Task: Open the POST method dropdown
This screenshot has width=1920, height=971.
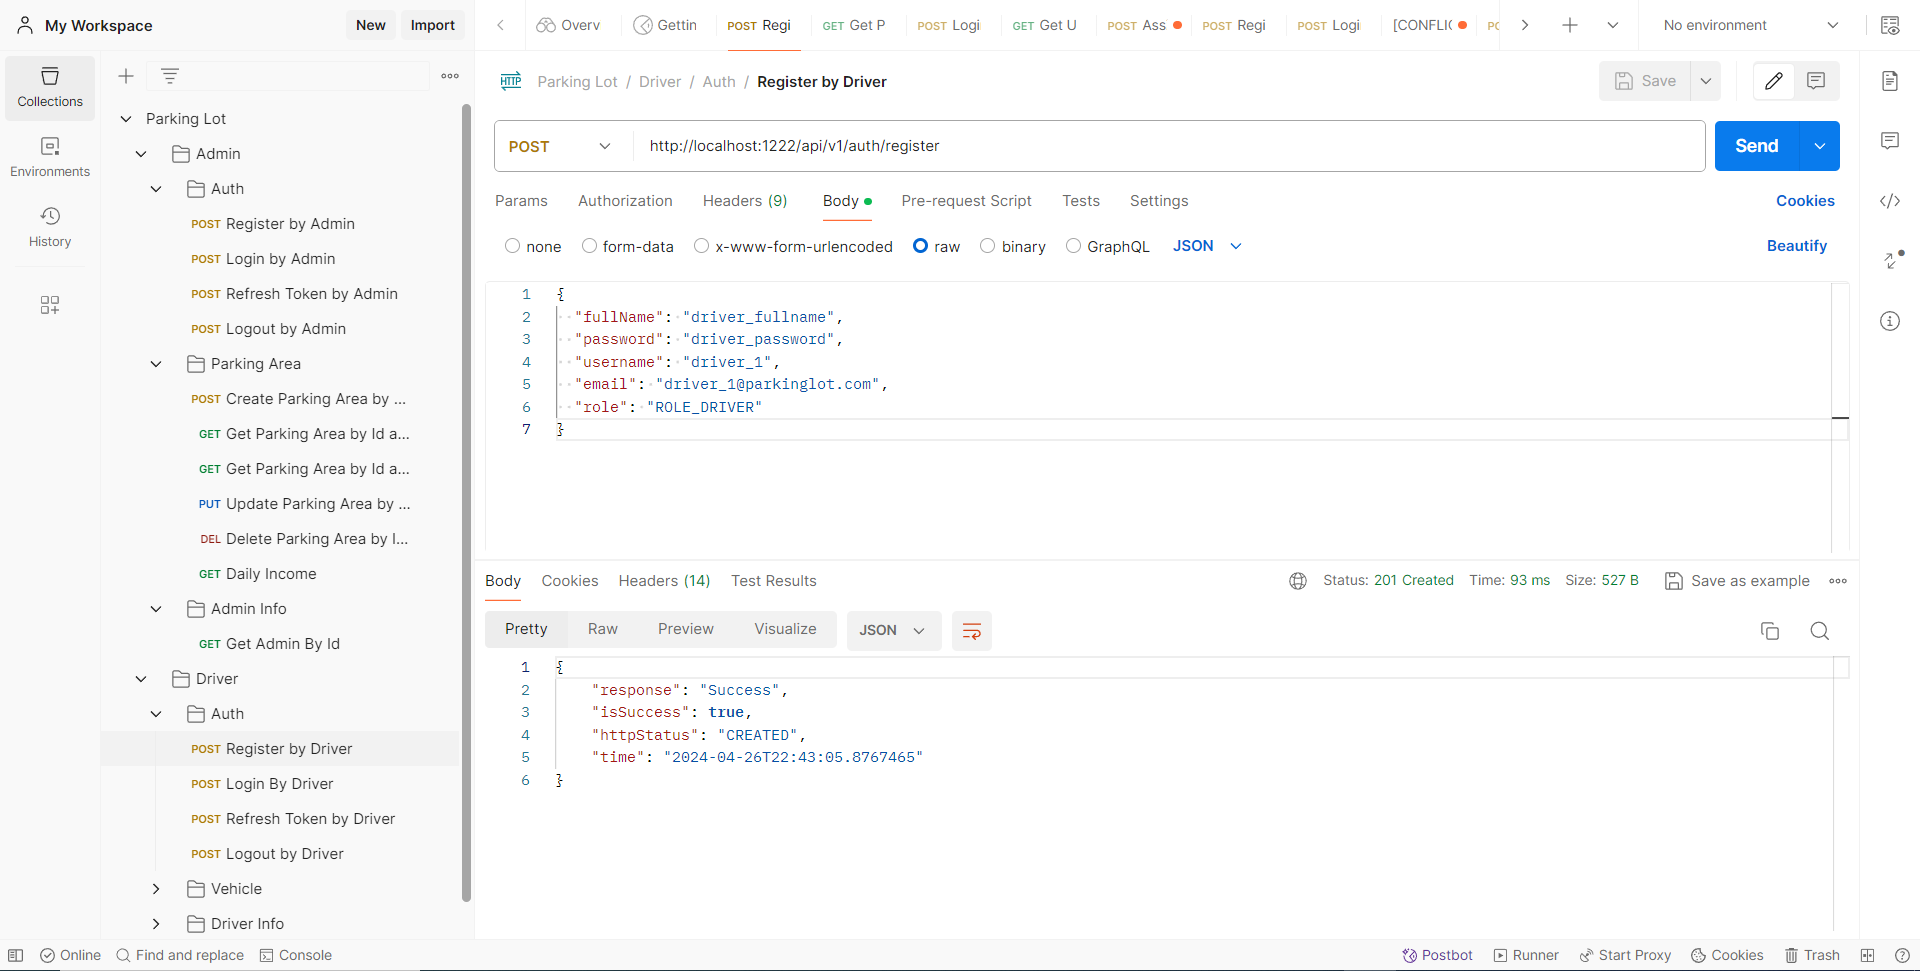Action: pyautogui.click(x=563, y=146)
